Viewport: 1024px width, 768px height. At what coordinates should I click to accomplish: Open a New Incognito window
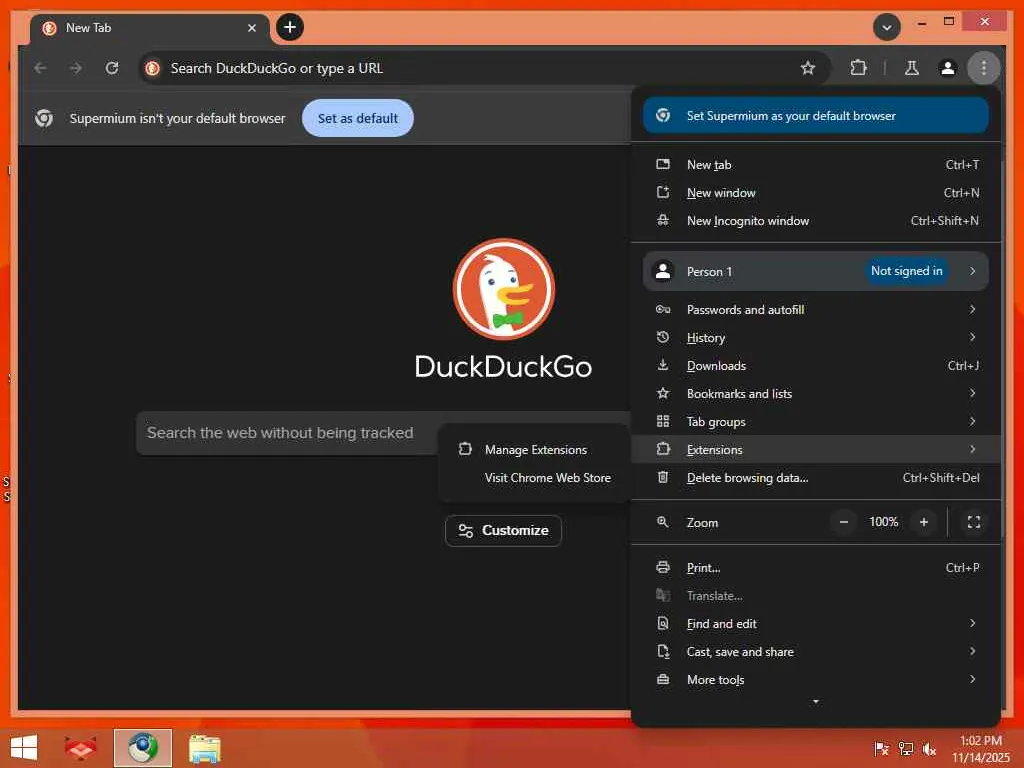click(x=816, y=221)
